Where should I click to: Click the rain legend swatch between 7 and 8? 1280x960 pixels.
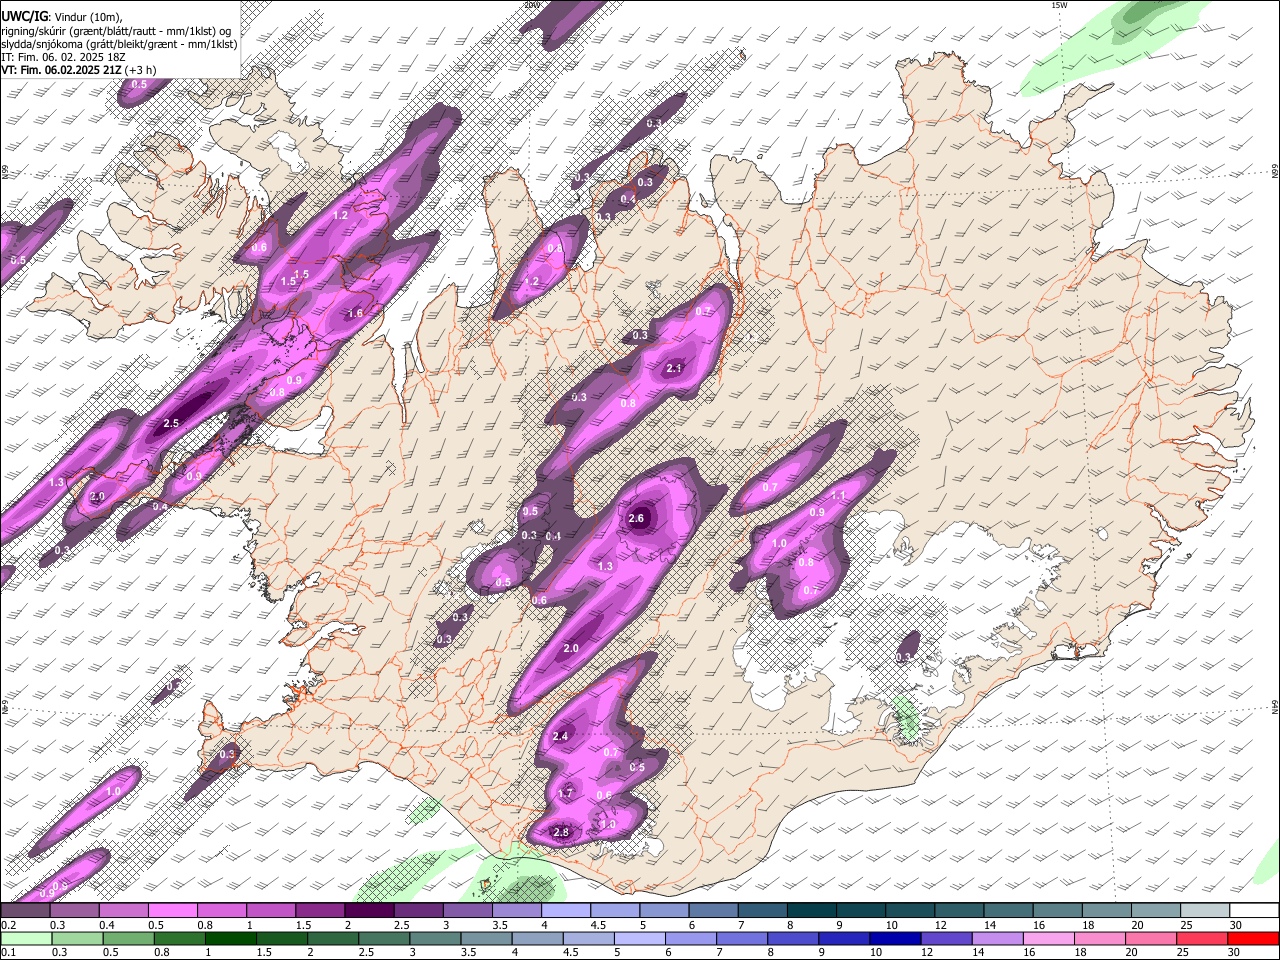pyautogui.click(x=740, y=938)
